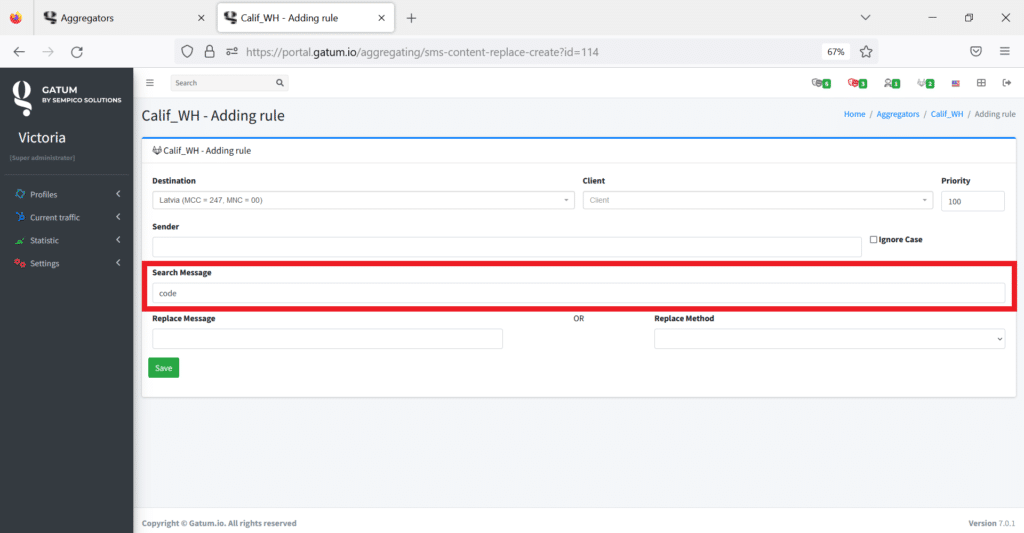
Task: Click the Statistic chart icon
Action: point(20,240)
